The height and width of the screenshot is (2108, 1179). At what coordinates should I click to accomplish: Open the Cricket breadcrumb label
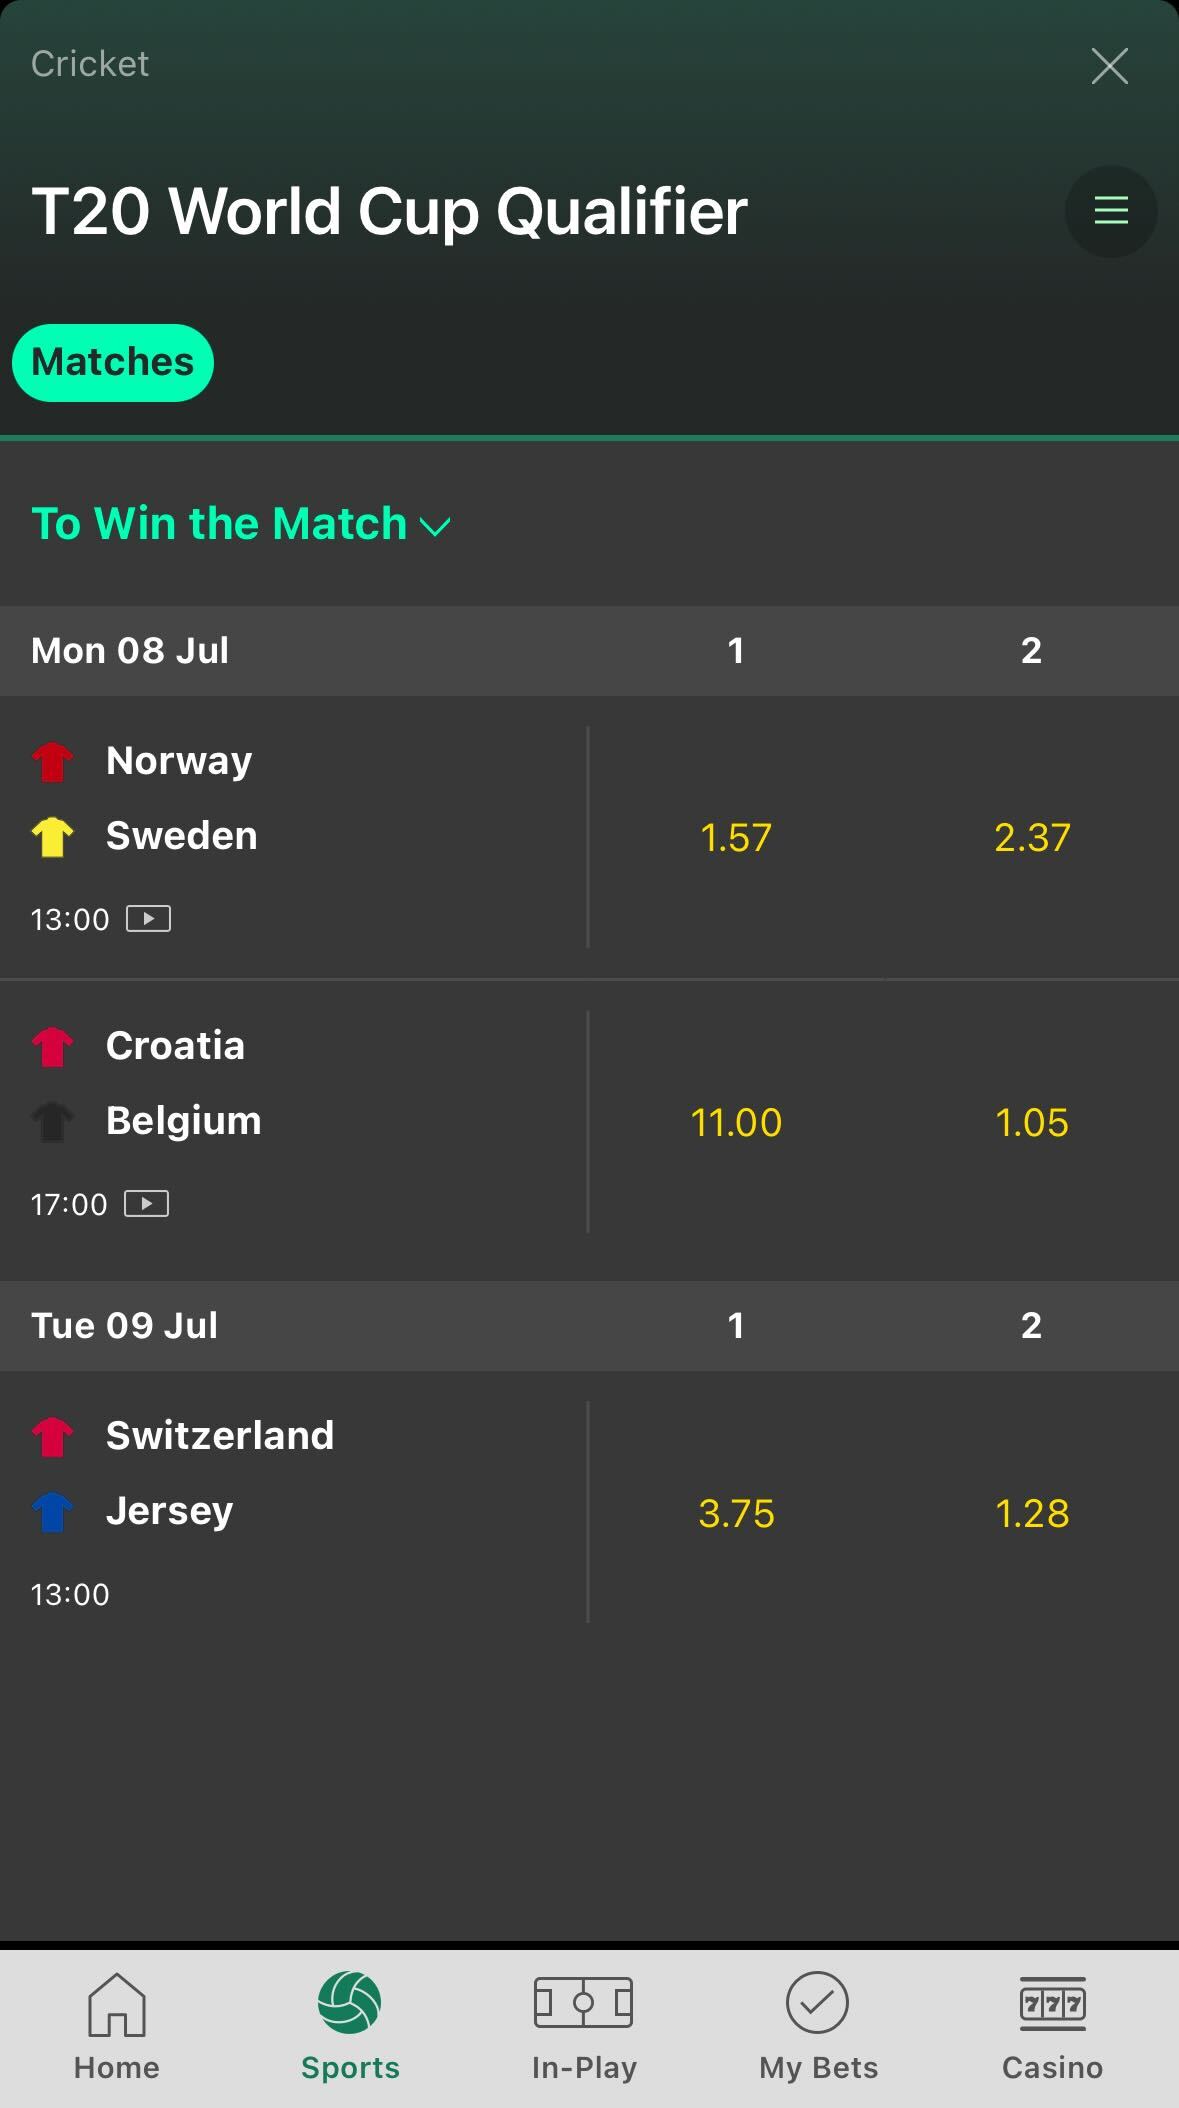pyautogui.click(x=89, y=64)
